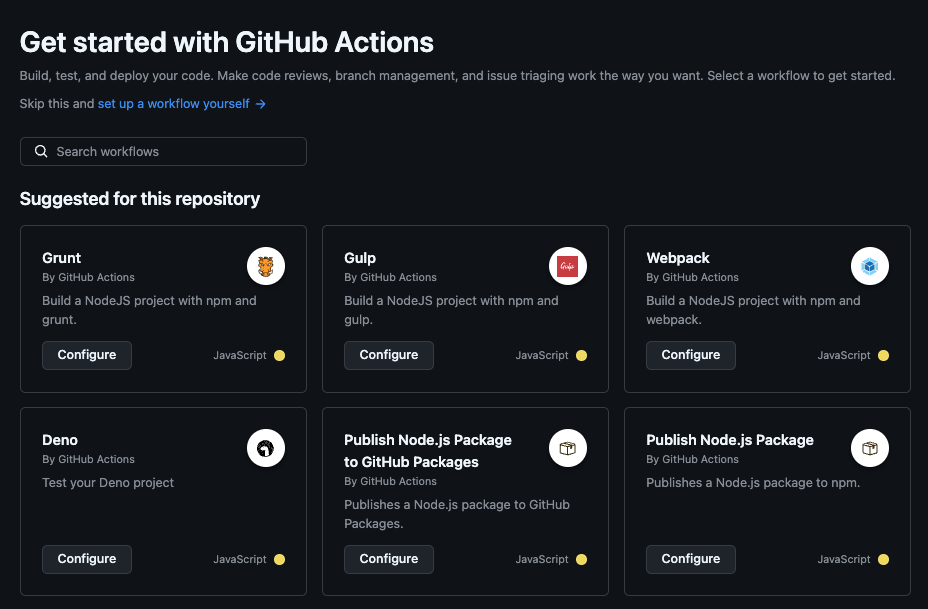Click the npm 'Publish Node.js Package' title
This screenshot has width=928, height=609.
[730, 440]
